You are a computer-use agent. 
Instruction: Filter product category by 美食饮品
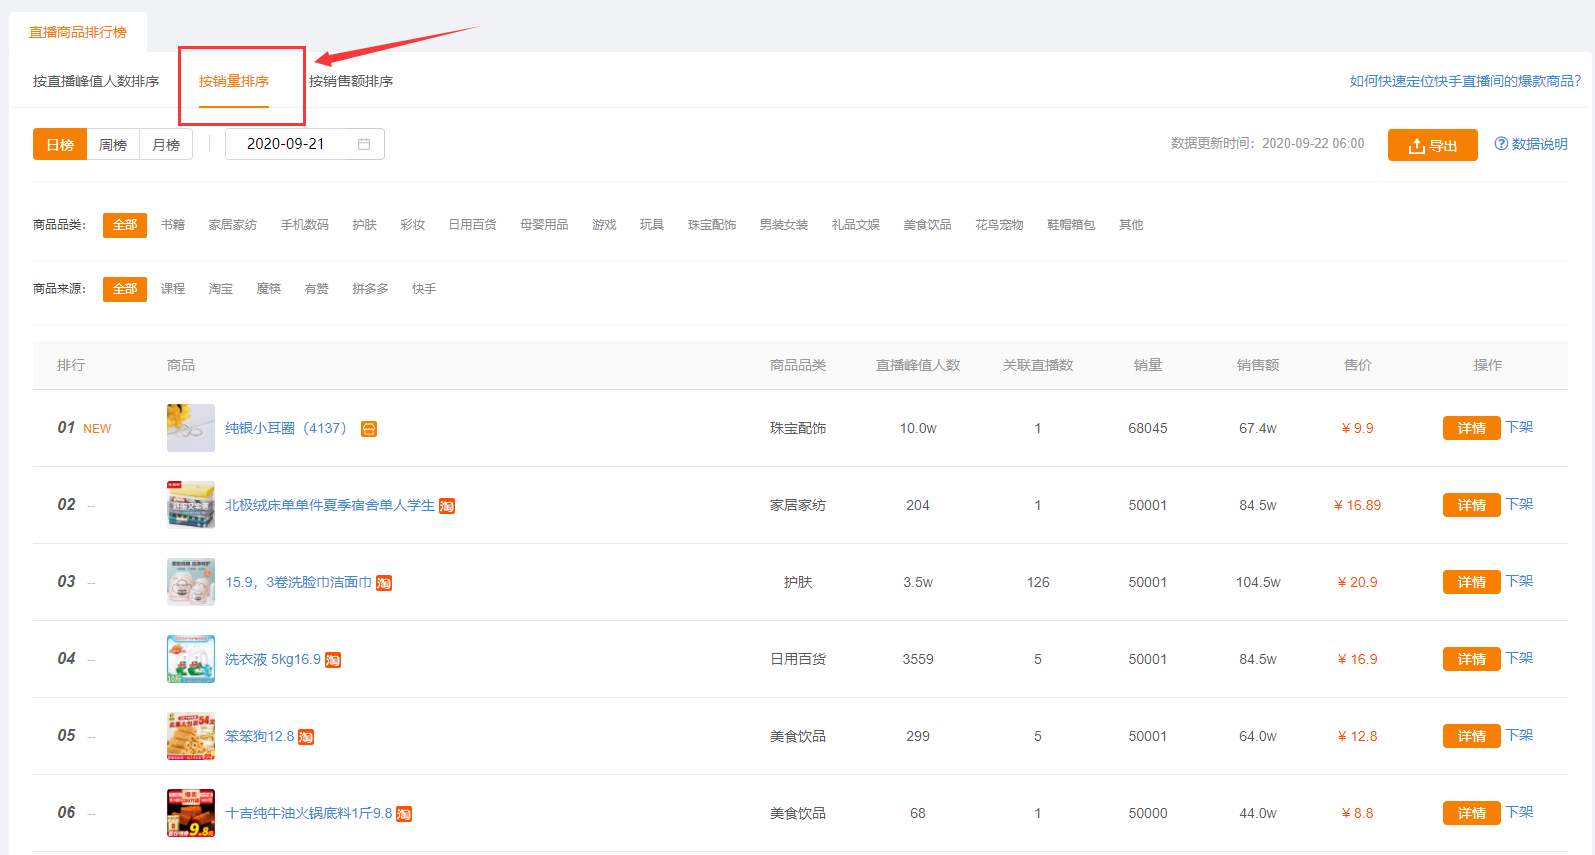tap(927, 225)
